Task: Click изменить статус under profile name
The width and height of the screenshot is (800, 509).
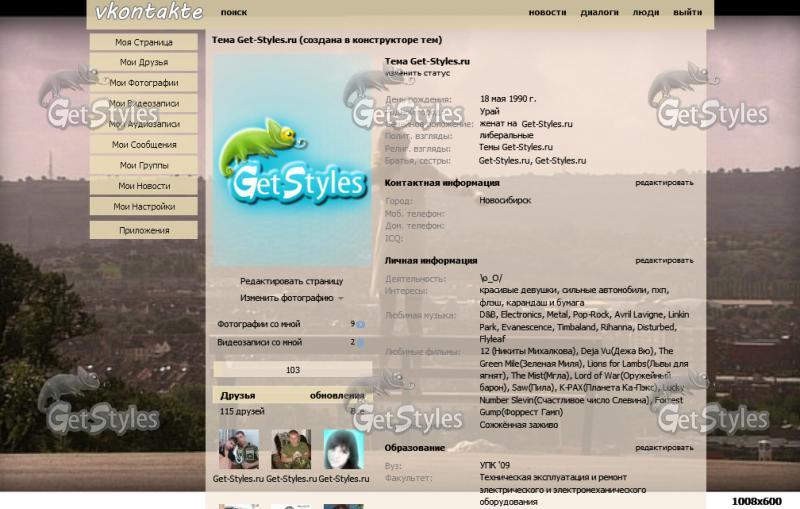Action: [418, 73]
